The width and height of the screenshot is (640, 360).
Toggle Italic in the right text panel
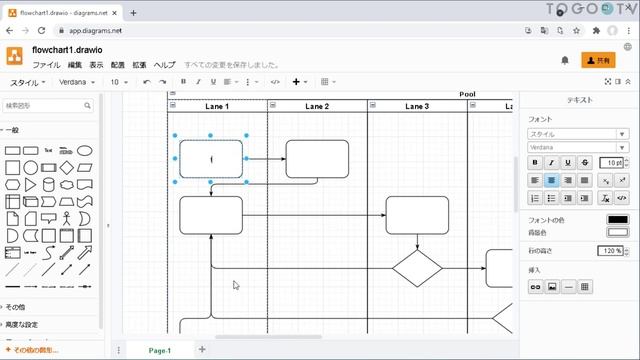[551, 162]
